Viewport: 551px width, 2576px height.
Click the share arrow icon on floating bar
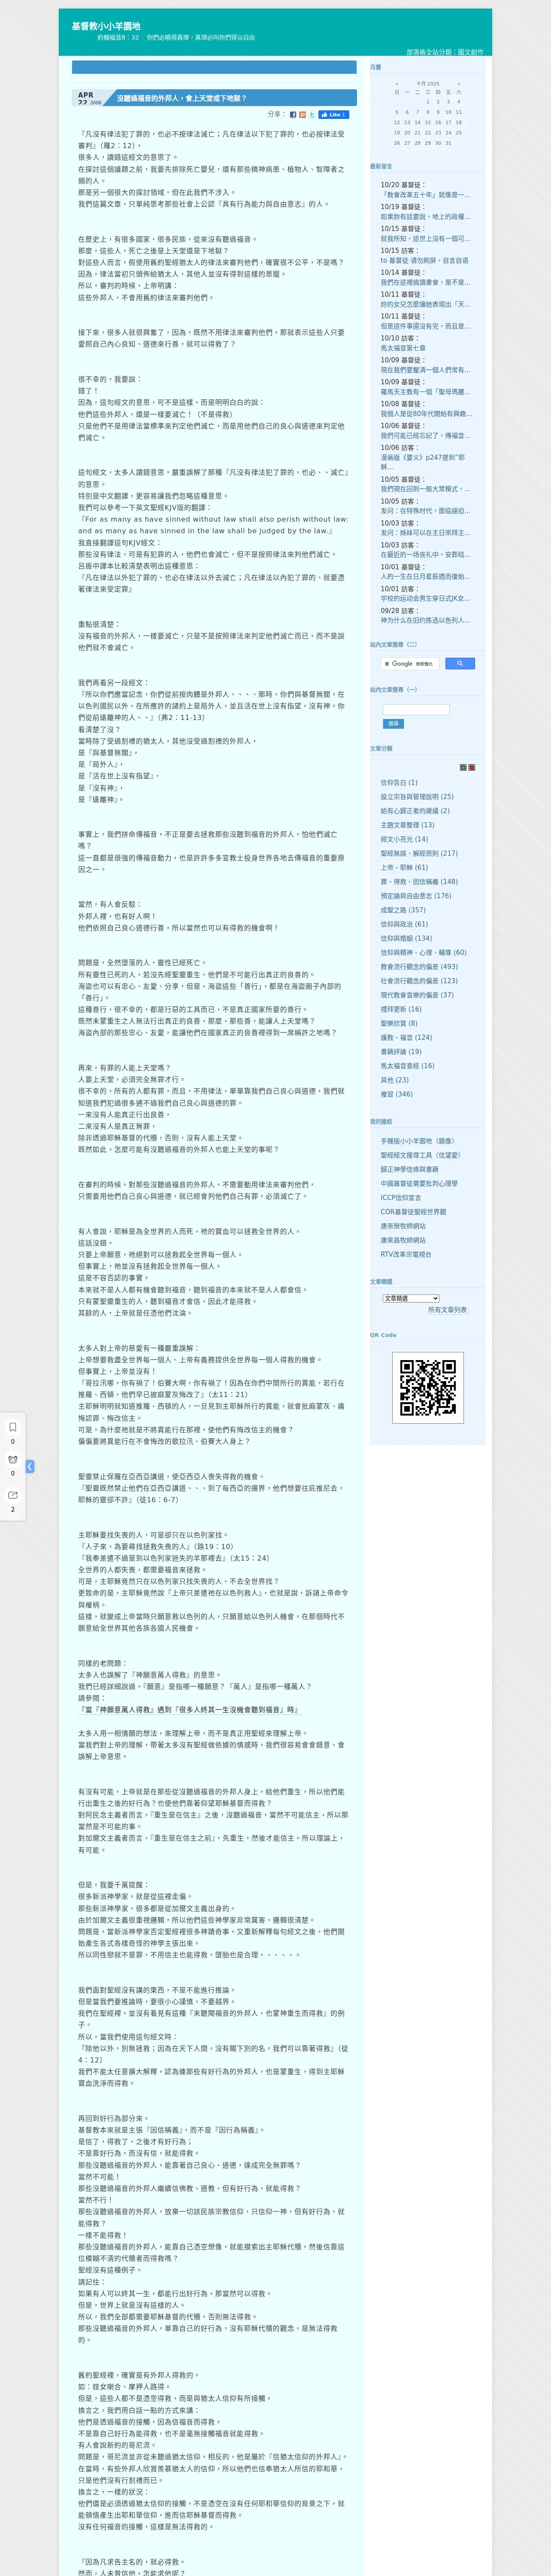pyautogui.click(x=13, y=1495)
